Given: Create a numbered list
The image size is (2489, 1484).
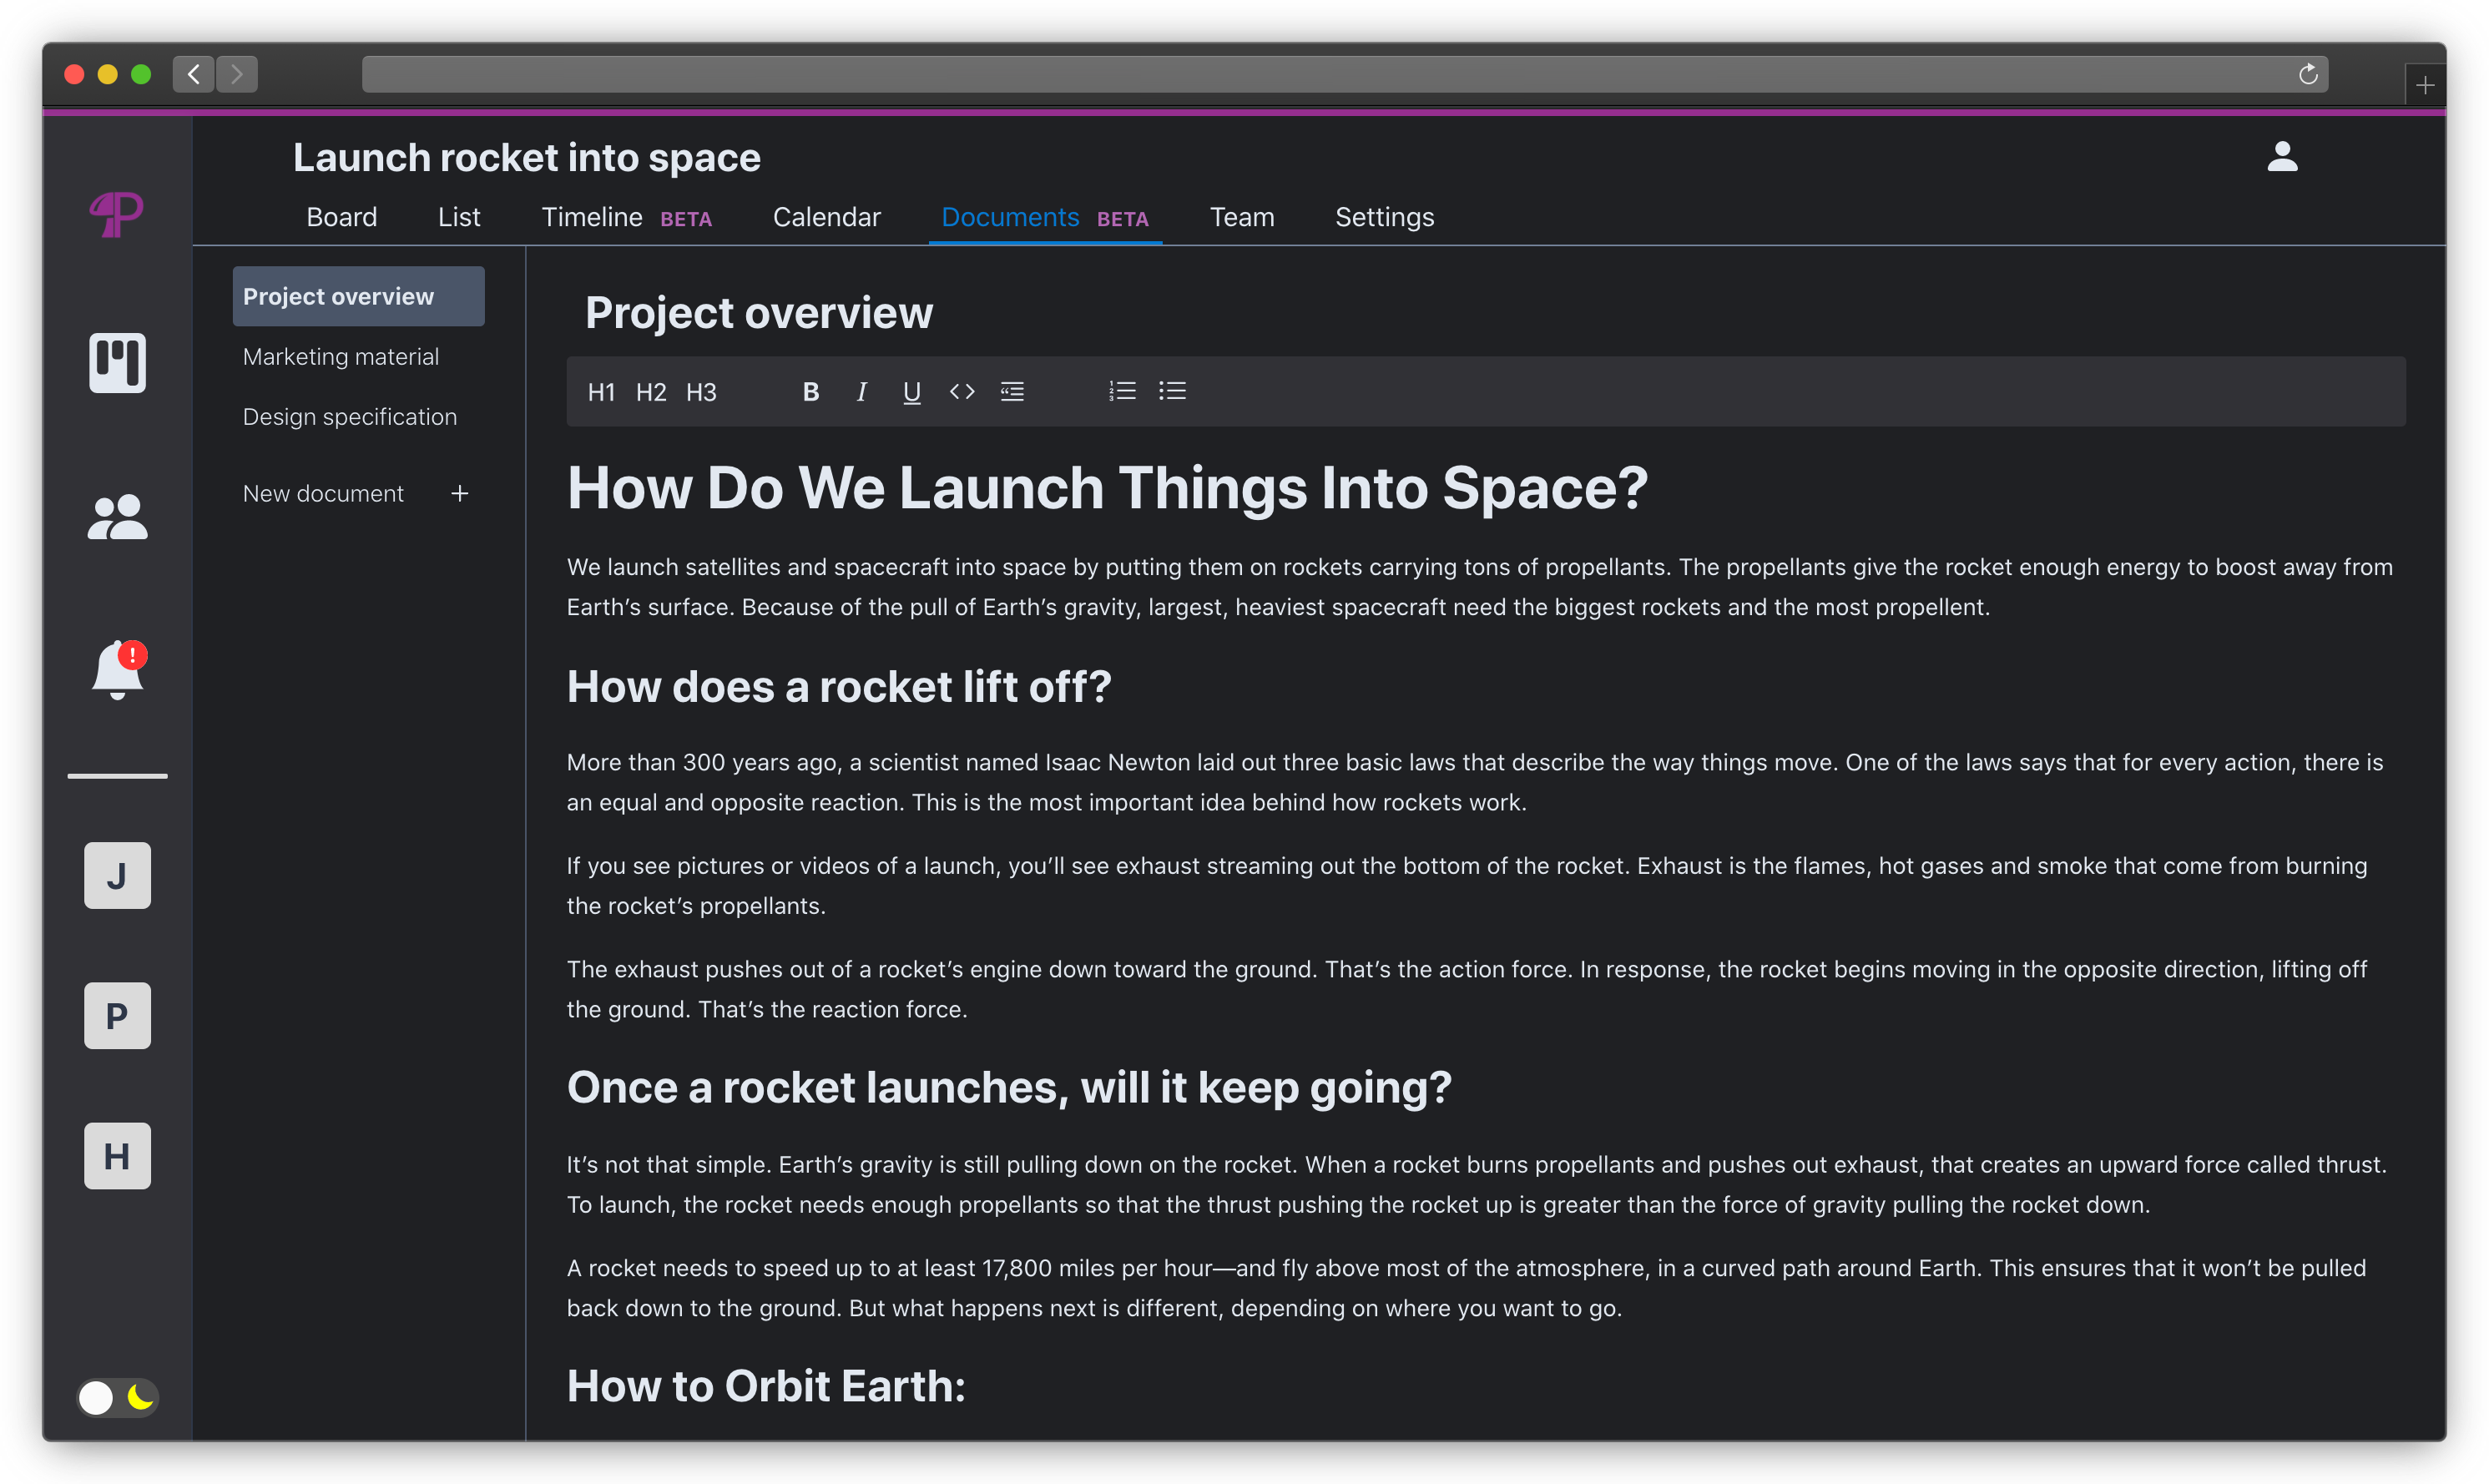Looking at the screenshot, I should point(1122,391).
